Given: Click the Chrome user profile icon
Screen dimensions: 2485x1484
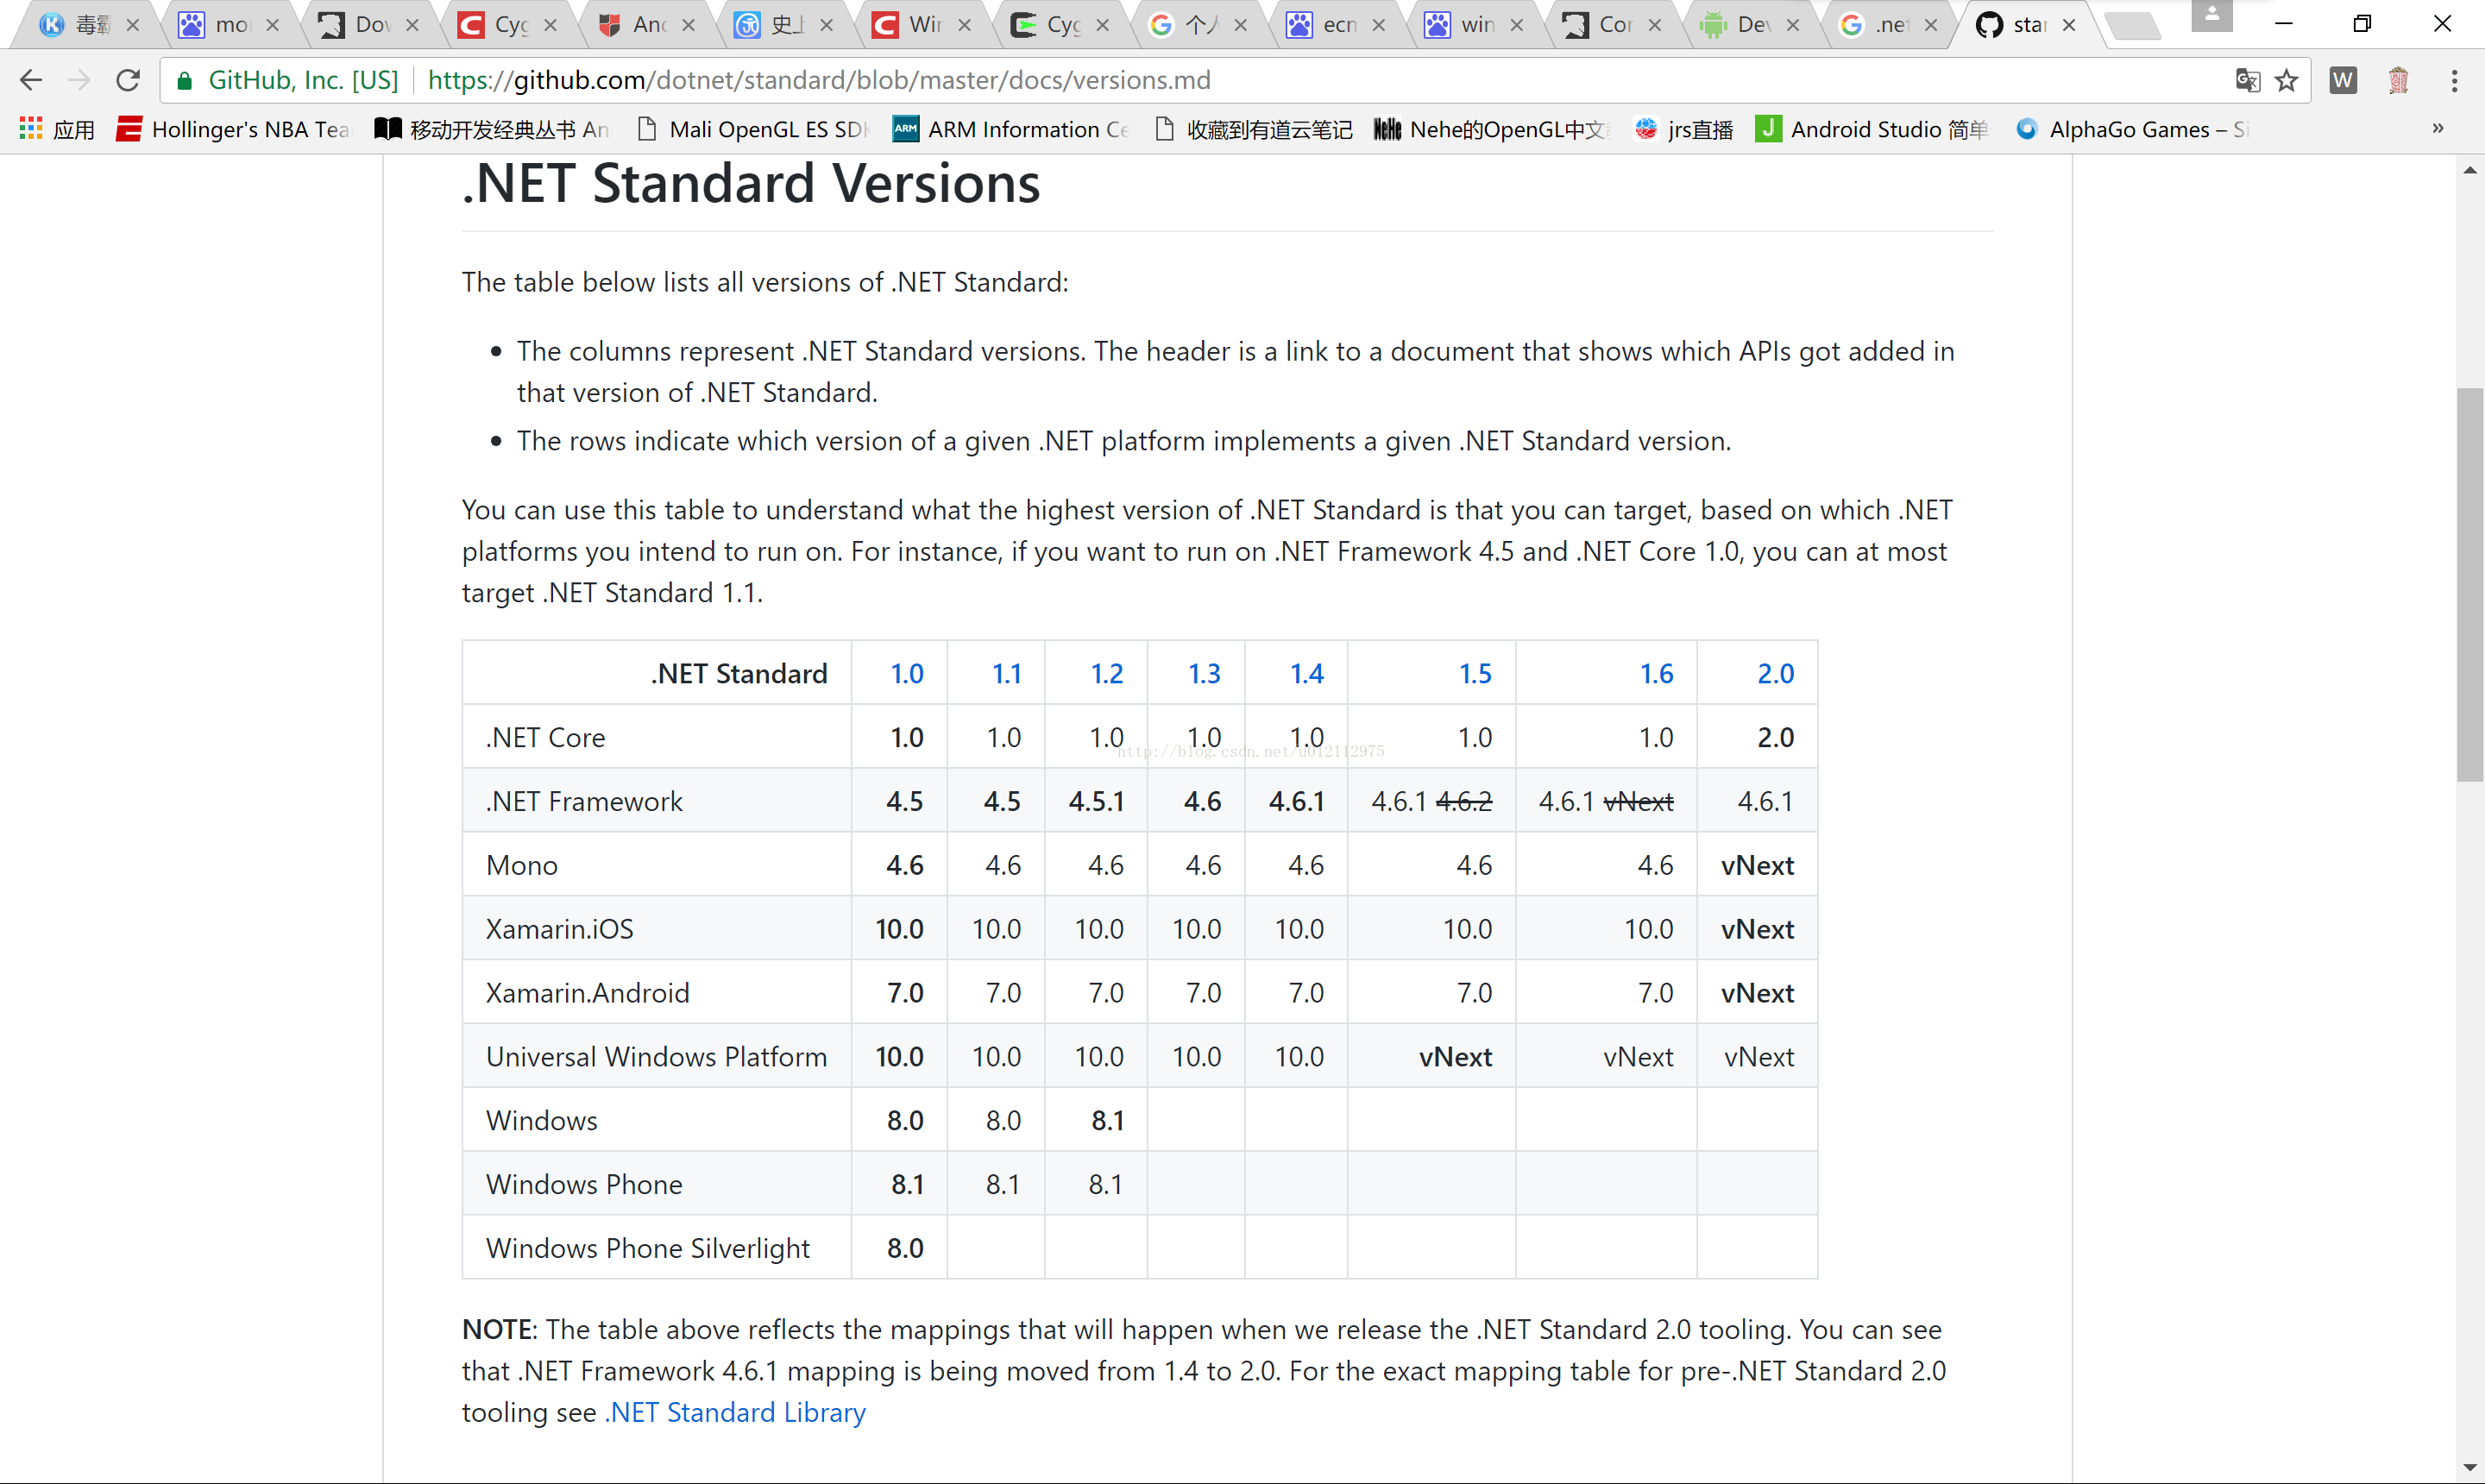Looking at the screenshot, I should [2212, 16].
